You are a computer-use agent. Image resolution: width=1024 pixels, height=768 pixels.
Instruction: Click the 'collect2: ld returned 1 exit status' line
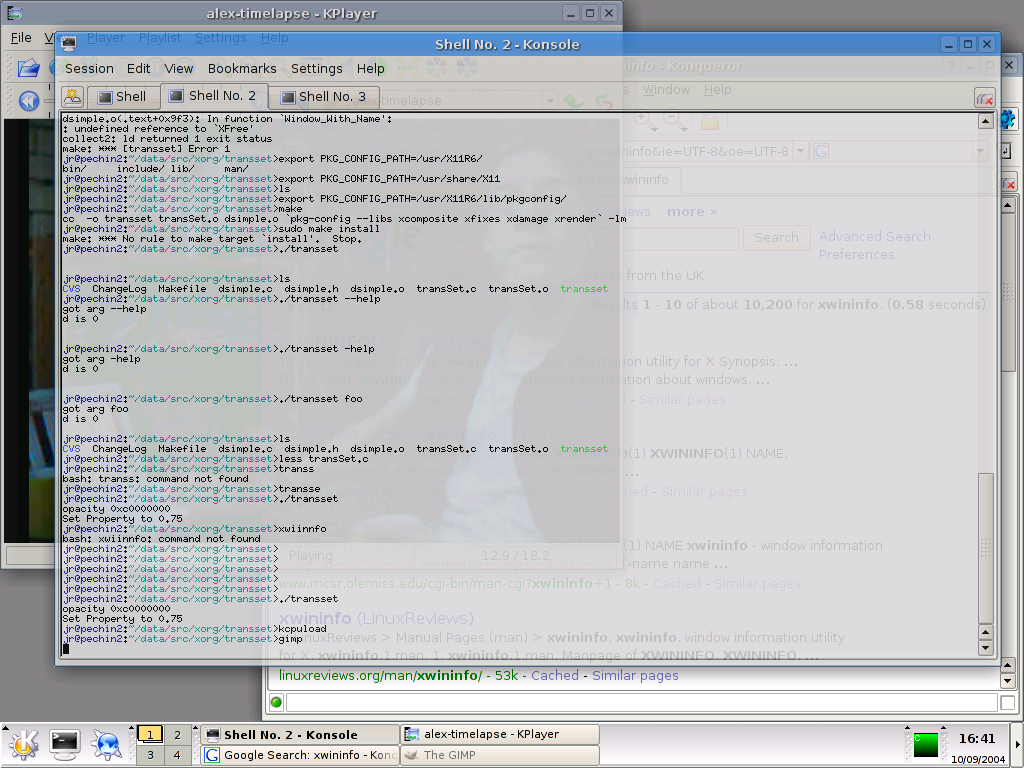pyautogui.click(x=167, y=138)
